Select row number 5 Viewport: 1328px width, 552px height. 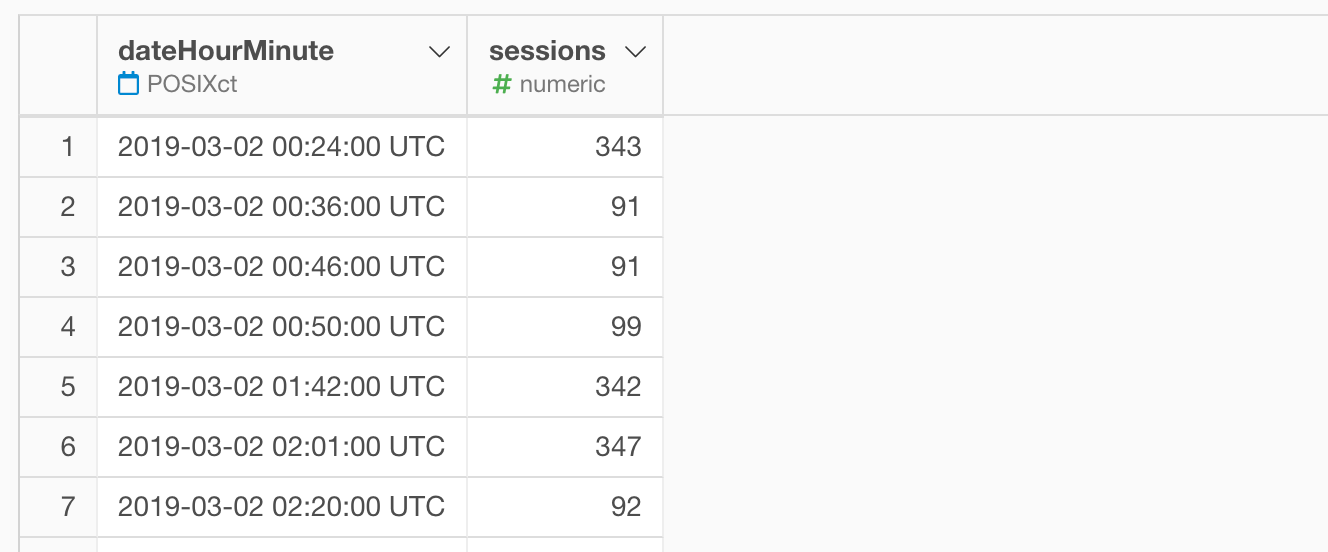(x=58, y=387)
